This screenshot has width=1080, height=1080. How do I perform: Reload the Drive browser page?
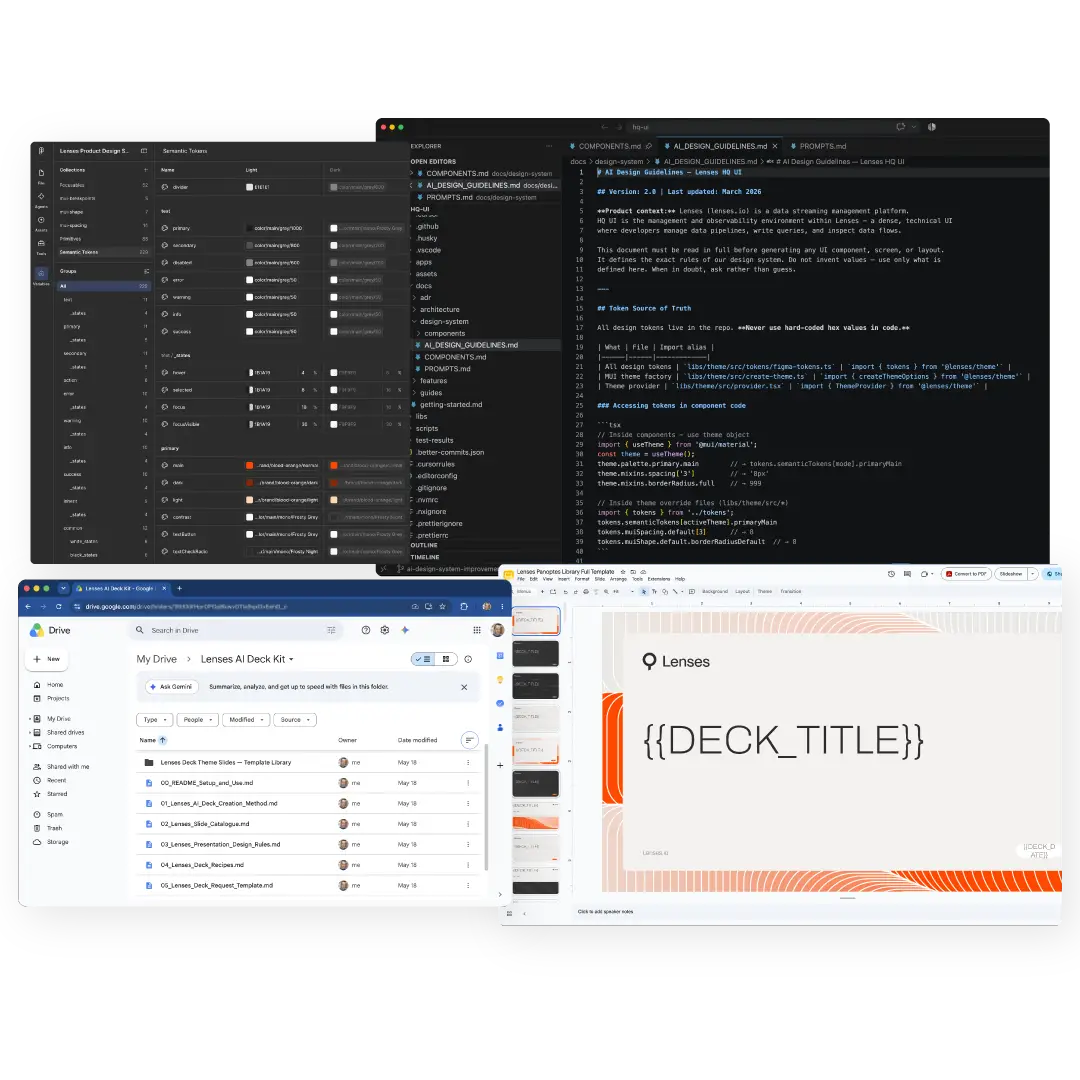pyautogui.click(x=59, y=606)
